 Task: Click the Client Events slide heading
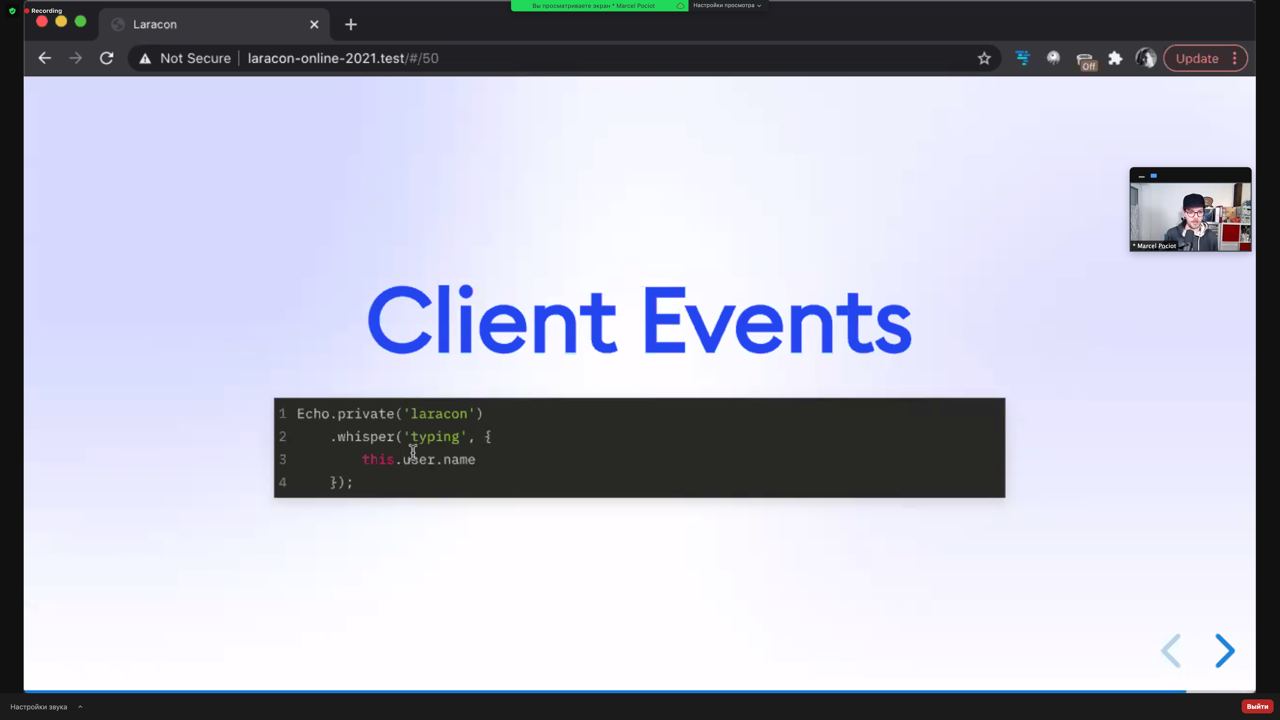(639, 321)
